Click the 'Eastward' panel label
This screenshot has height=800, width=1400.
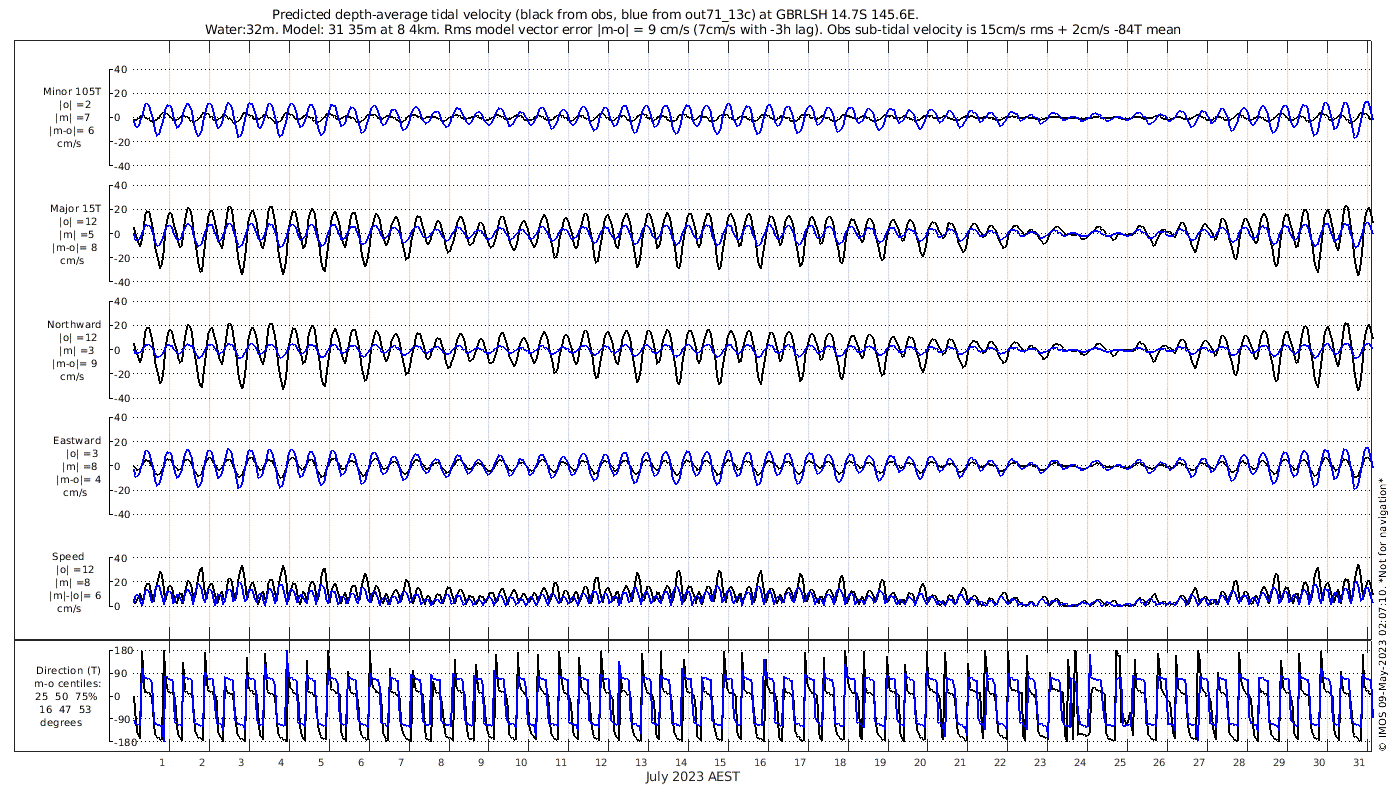point(77,440)
